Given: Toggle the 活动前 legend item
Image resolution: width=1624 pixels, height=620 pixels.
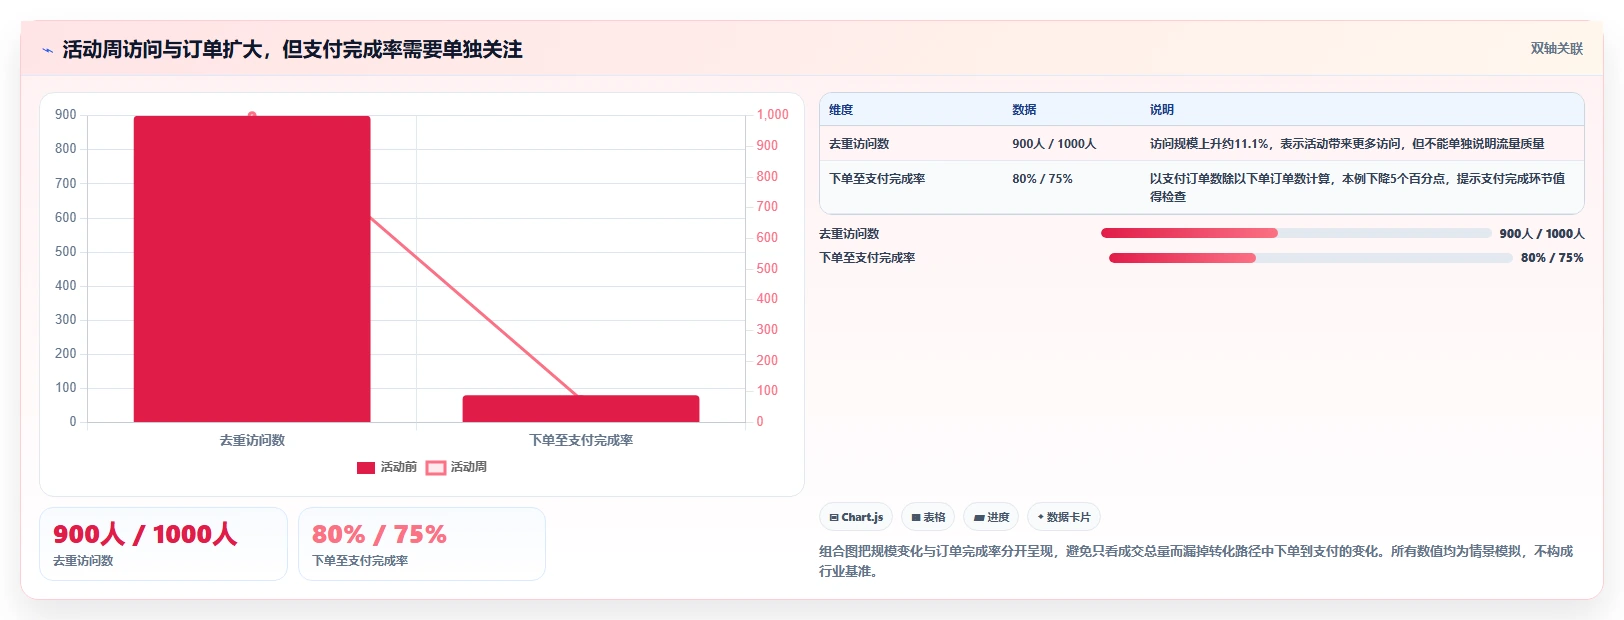Looking at the screenshot, I should click(x=387, y=467).
